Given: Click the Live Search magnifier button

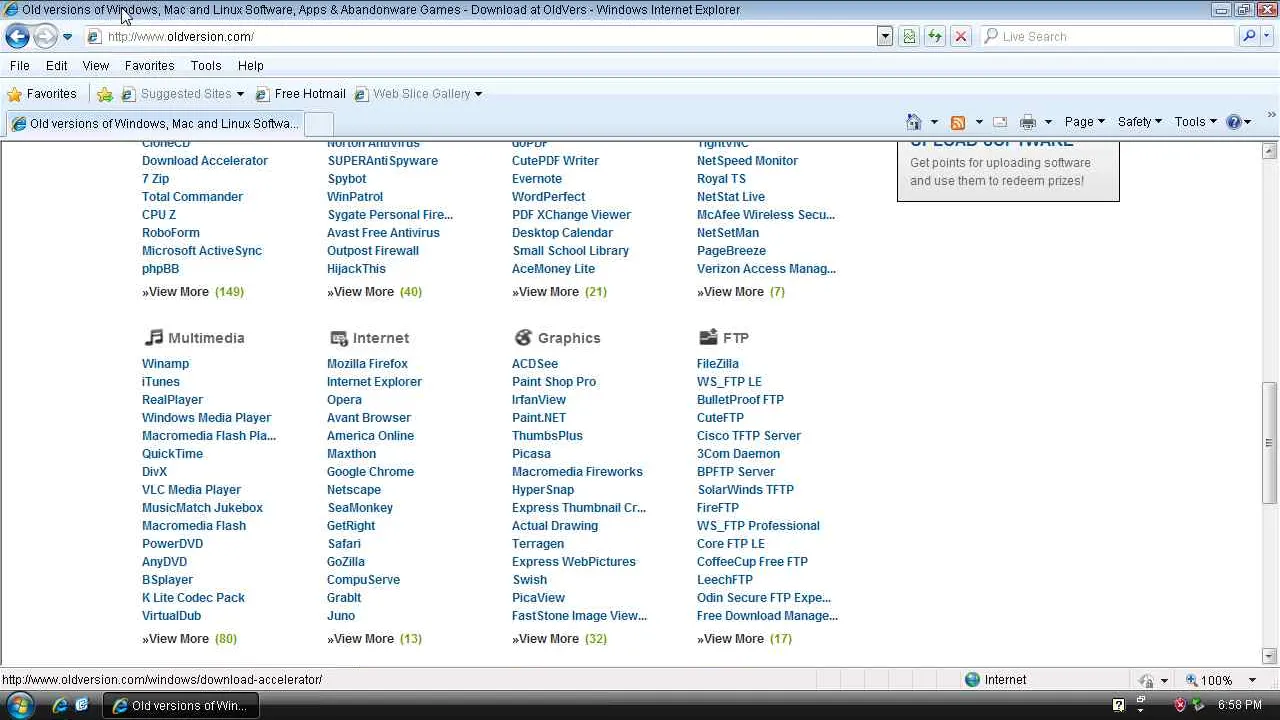Looking at the screenshot, I should 1249,36.
